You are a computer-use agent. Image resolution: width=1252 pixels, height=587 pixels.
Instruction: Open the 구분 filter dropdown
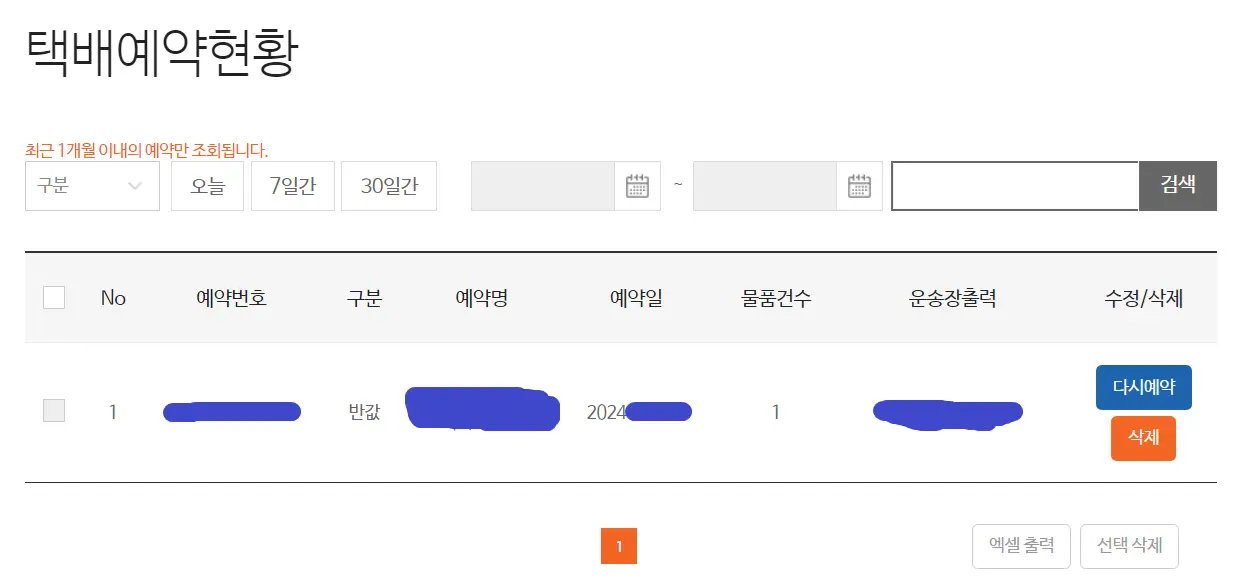click(x=92, y=186)
